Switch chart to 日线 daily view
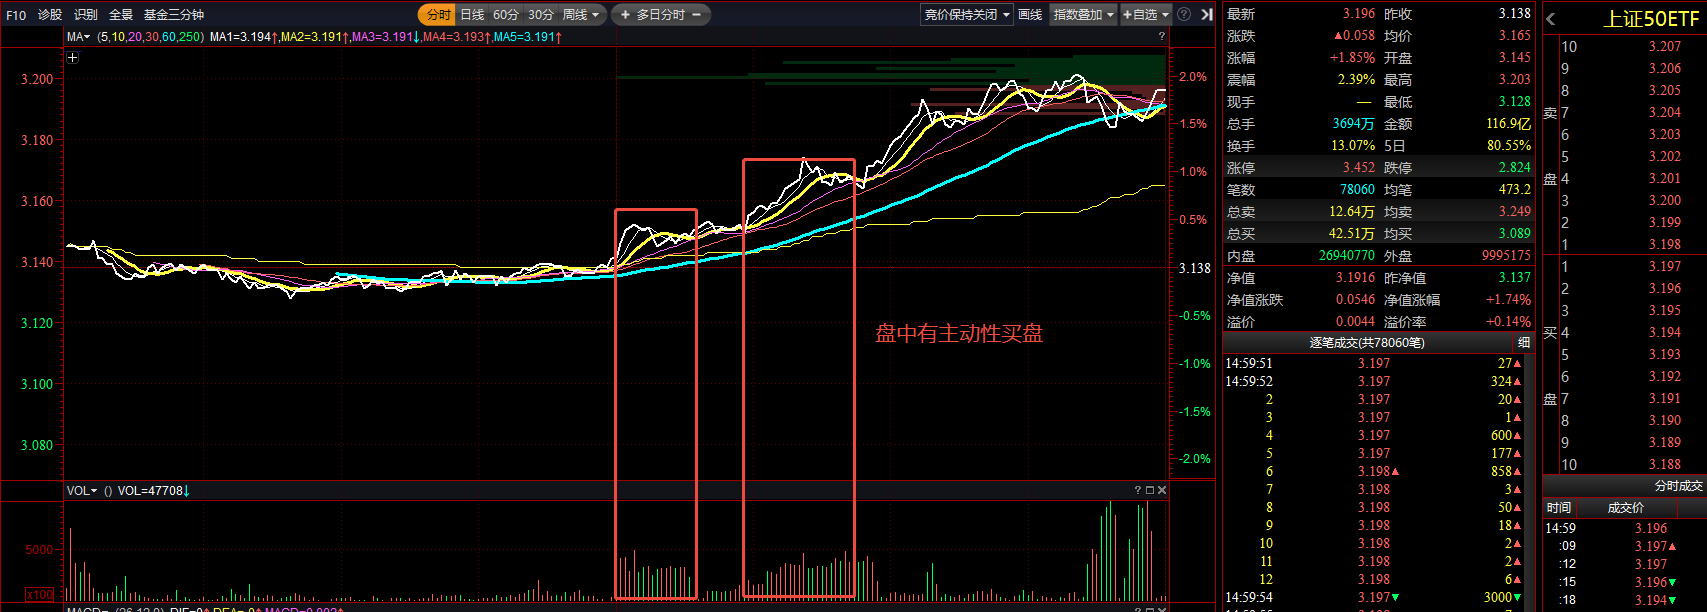The height and width of the screenshot is (612, 1707). (x=472, y=15)
